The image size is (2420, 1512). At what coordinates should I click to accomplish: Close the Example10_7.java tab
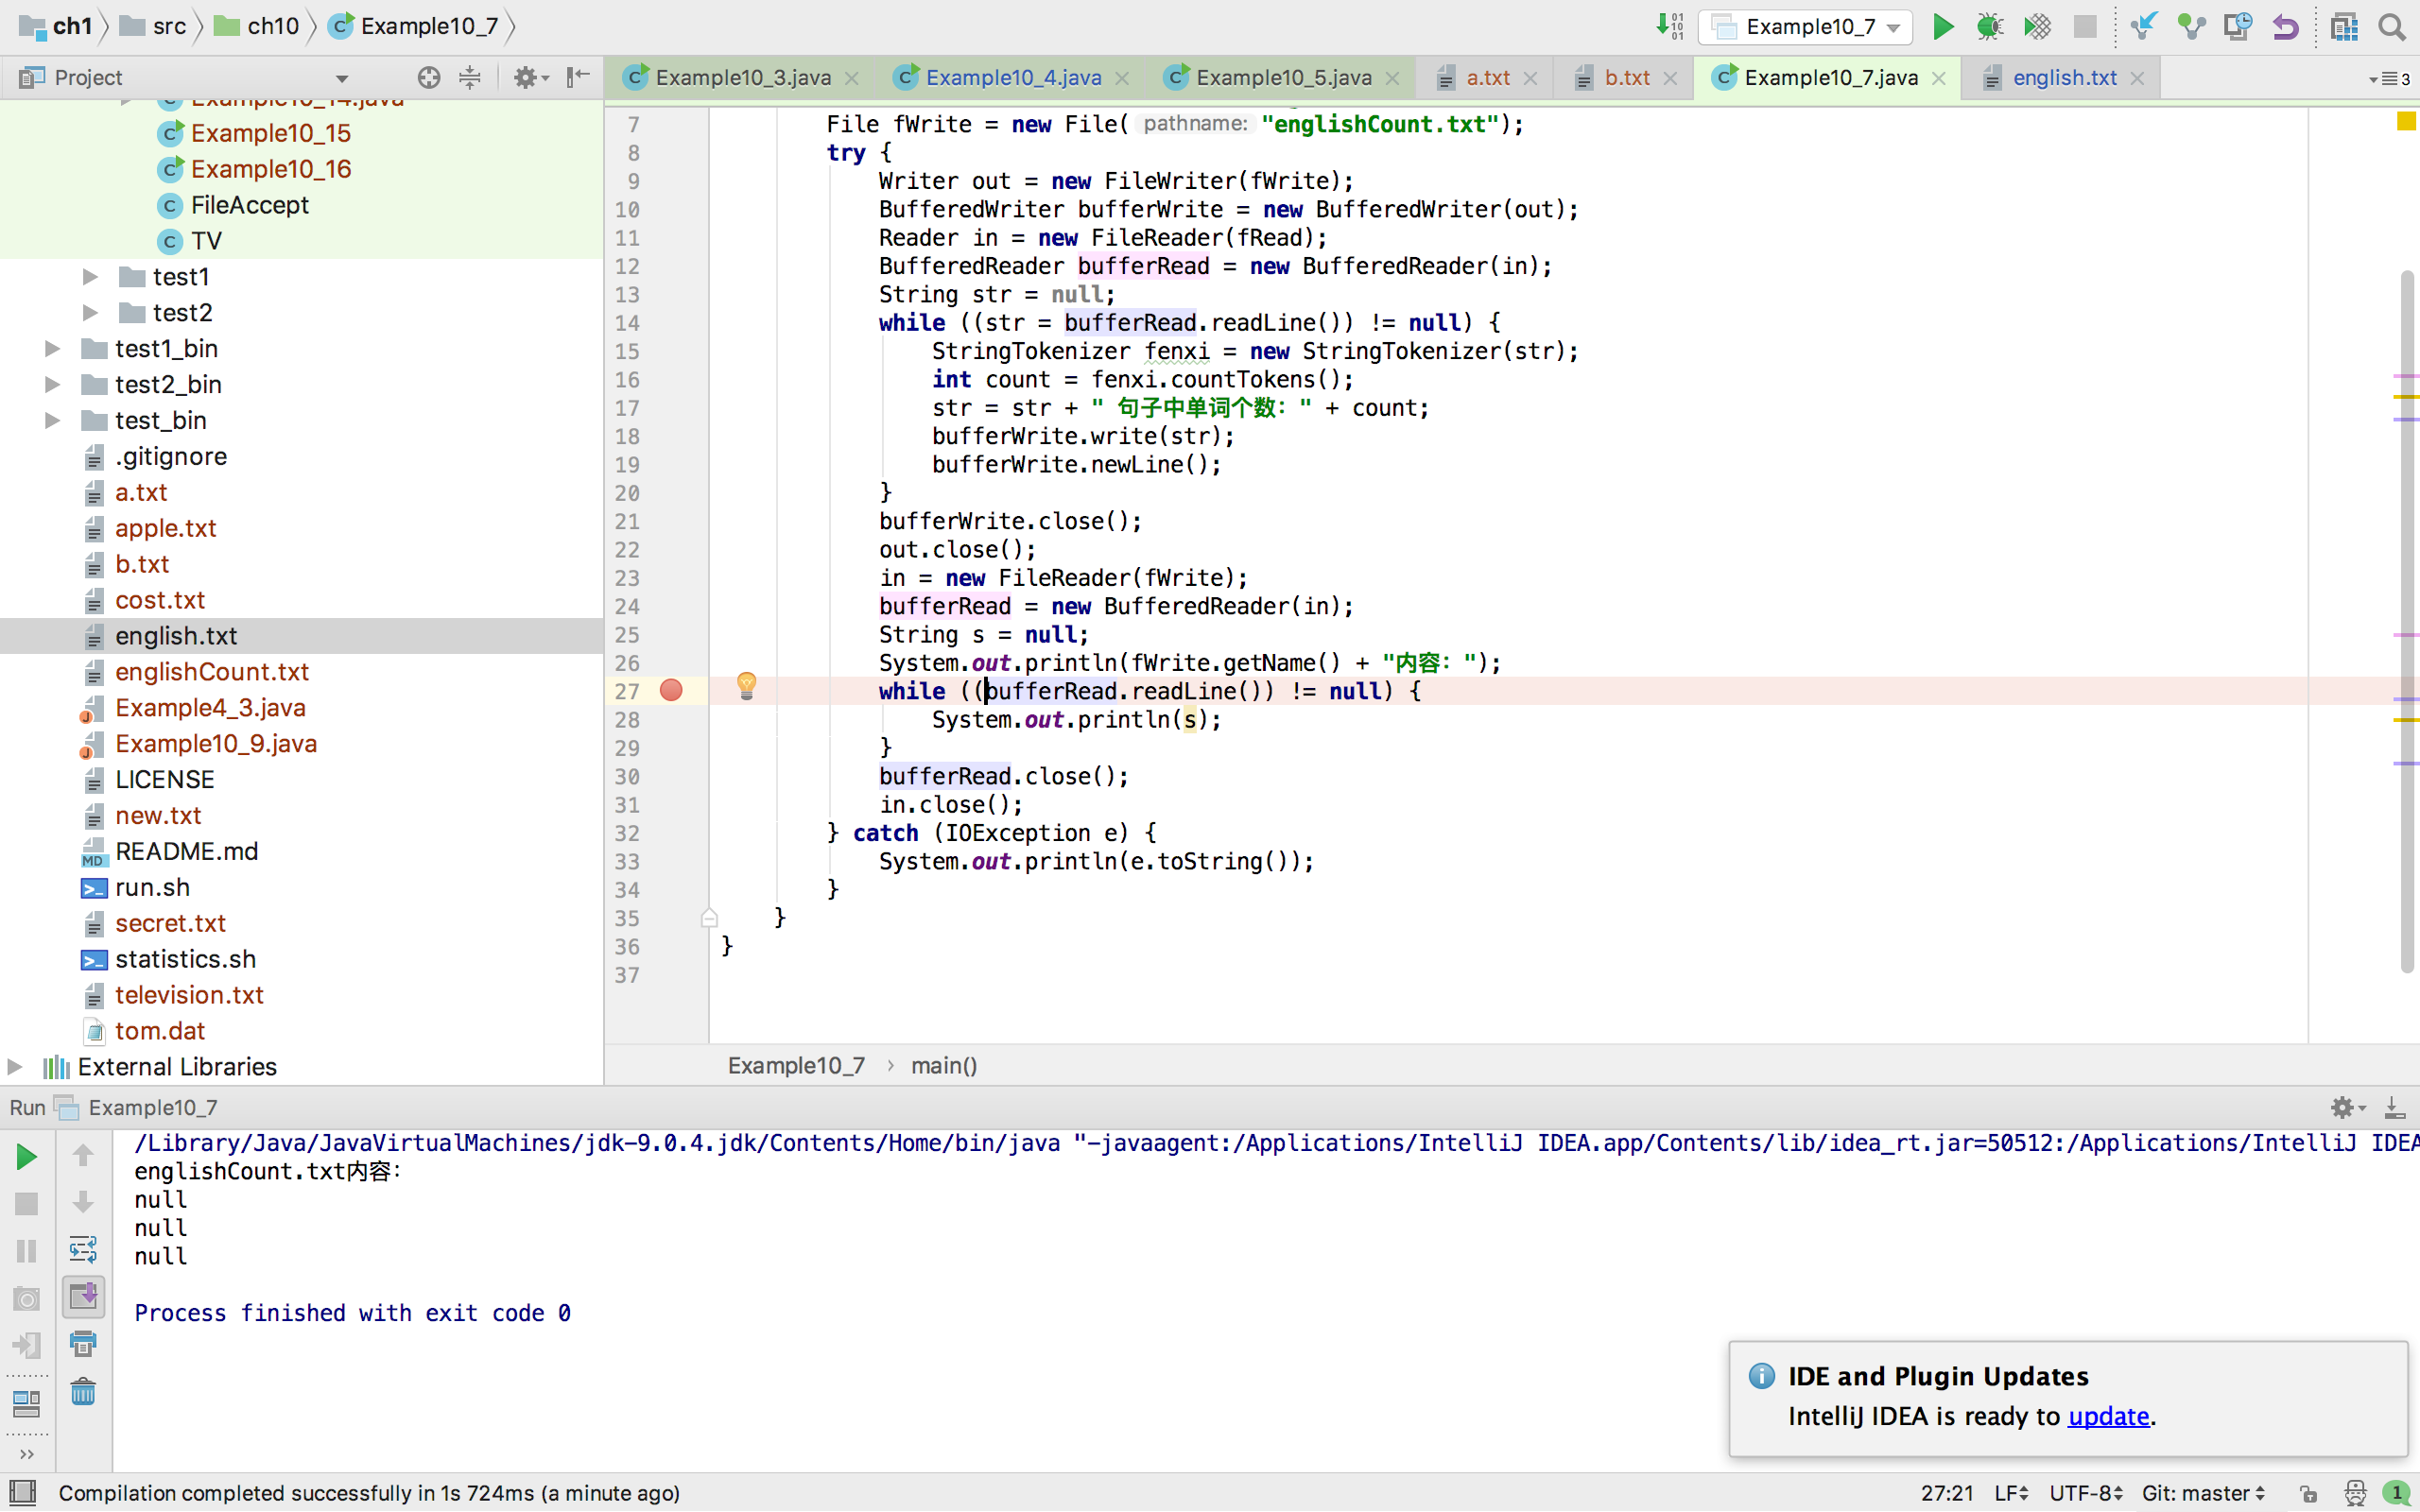1939,78
